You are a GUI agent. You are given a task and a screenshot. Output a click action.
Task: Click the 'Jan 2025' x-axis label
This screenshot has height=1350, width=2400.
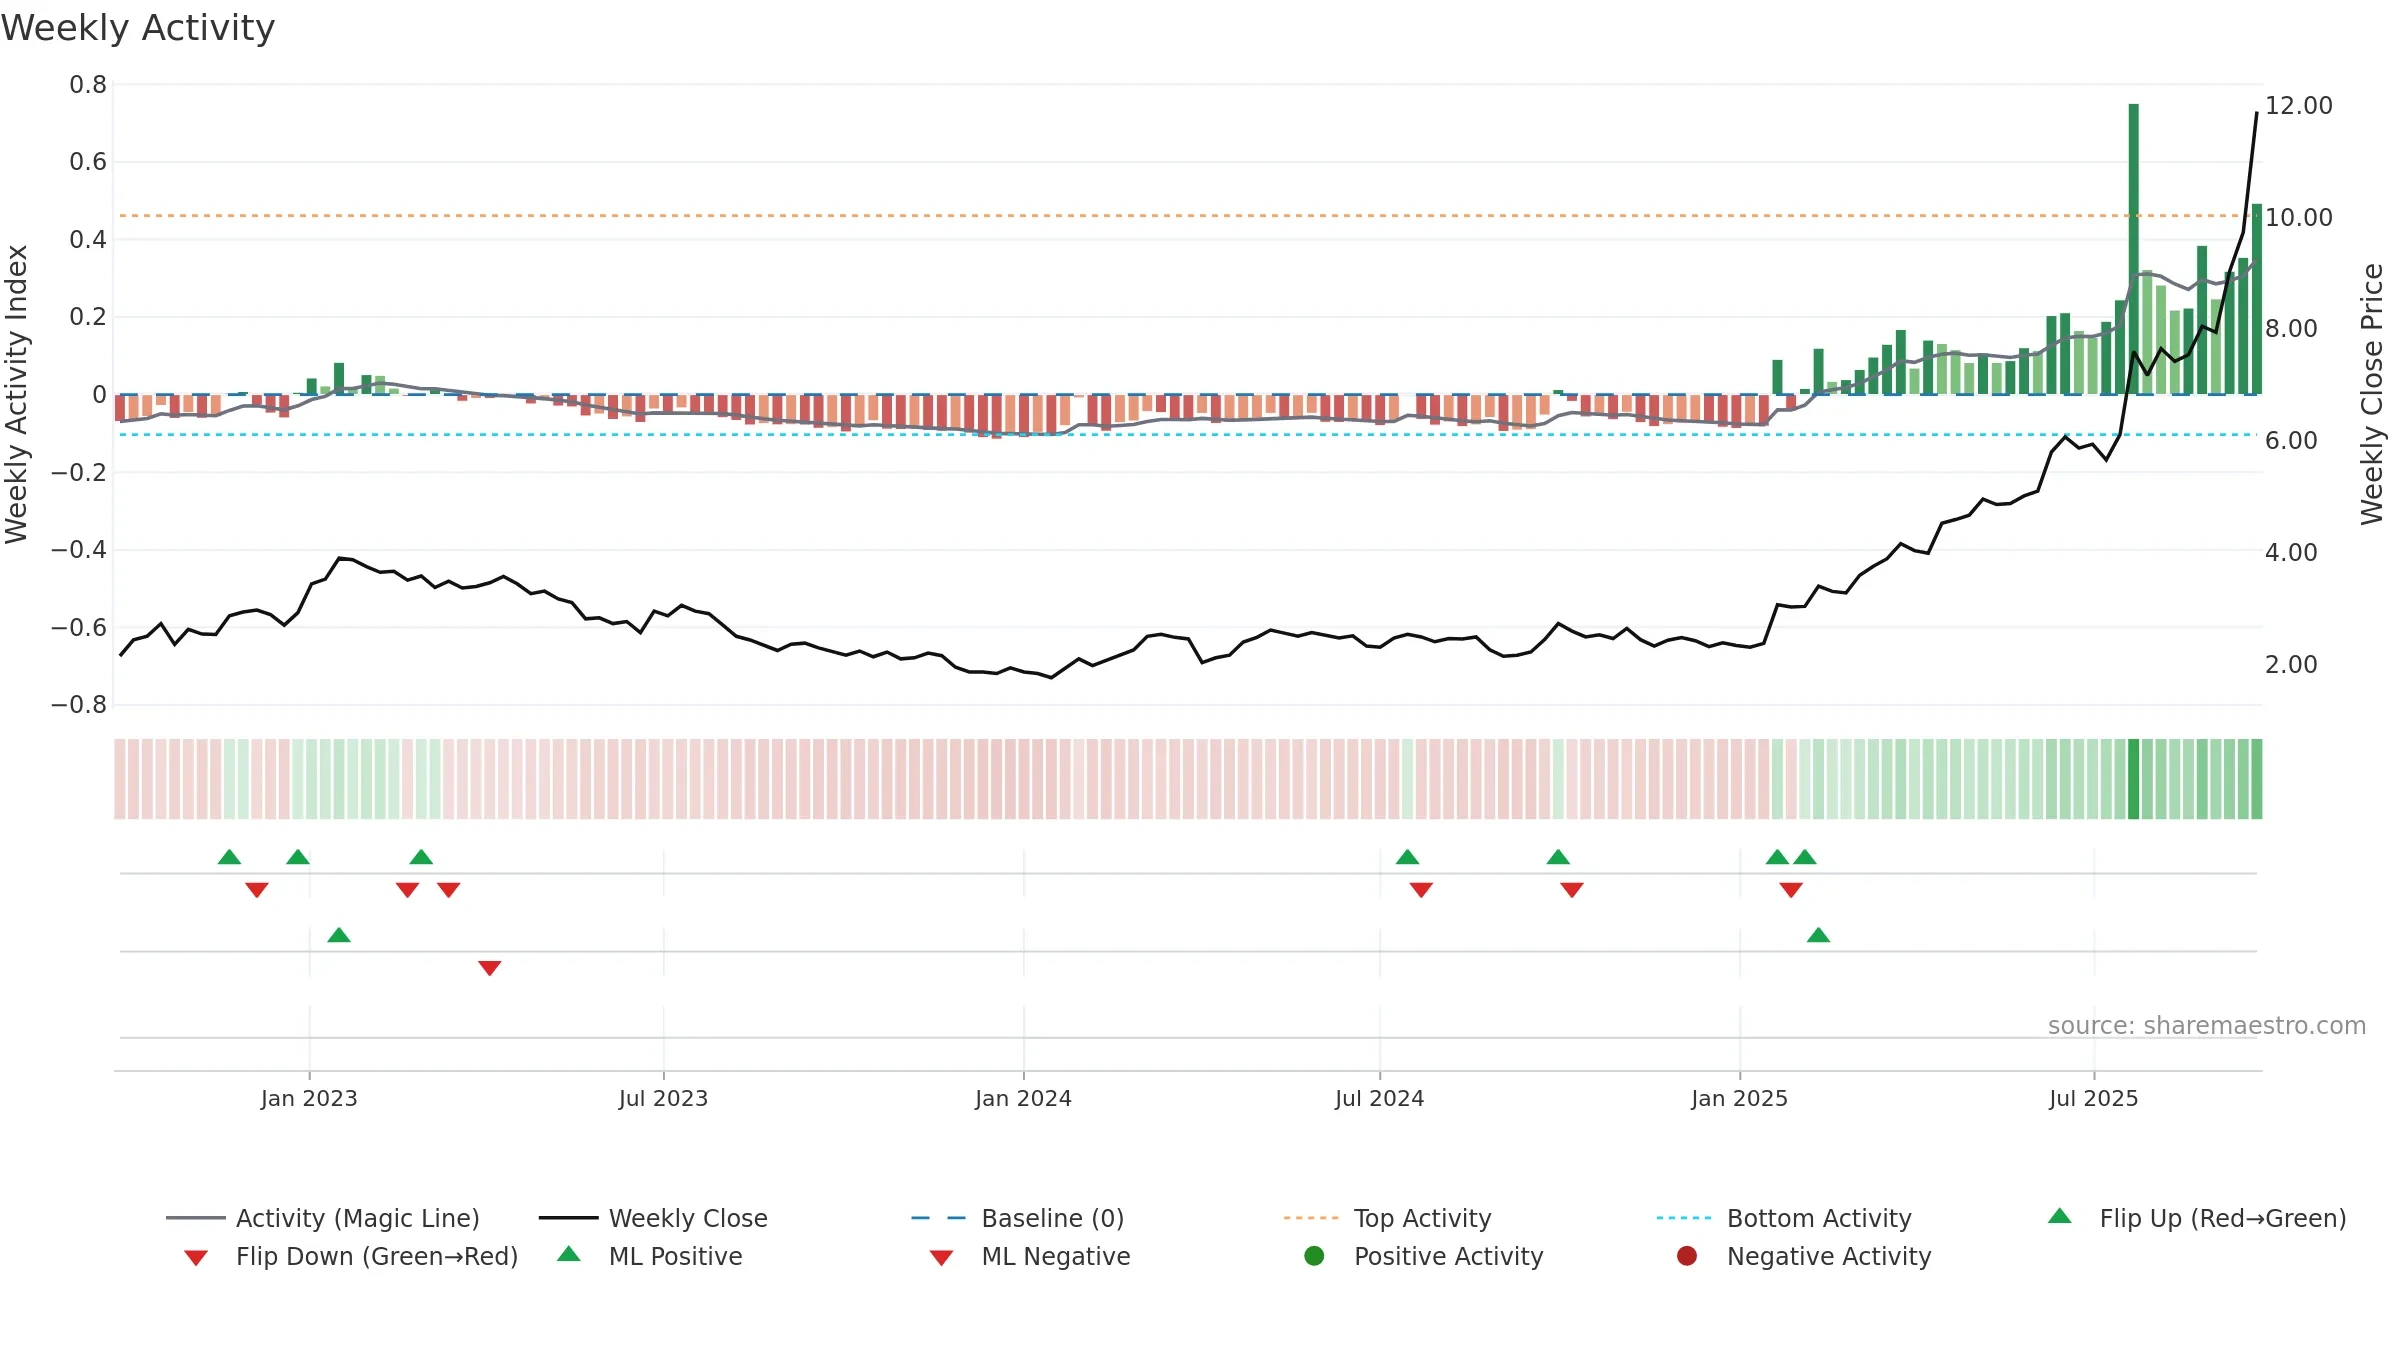coord(1739,1098)
